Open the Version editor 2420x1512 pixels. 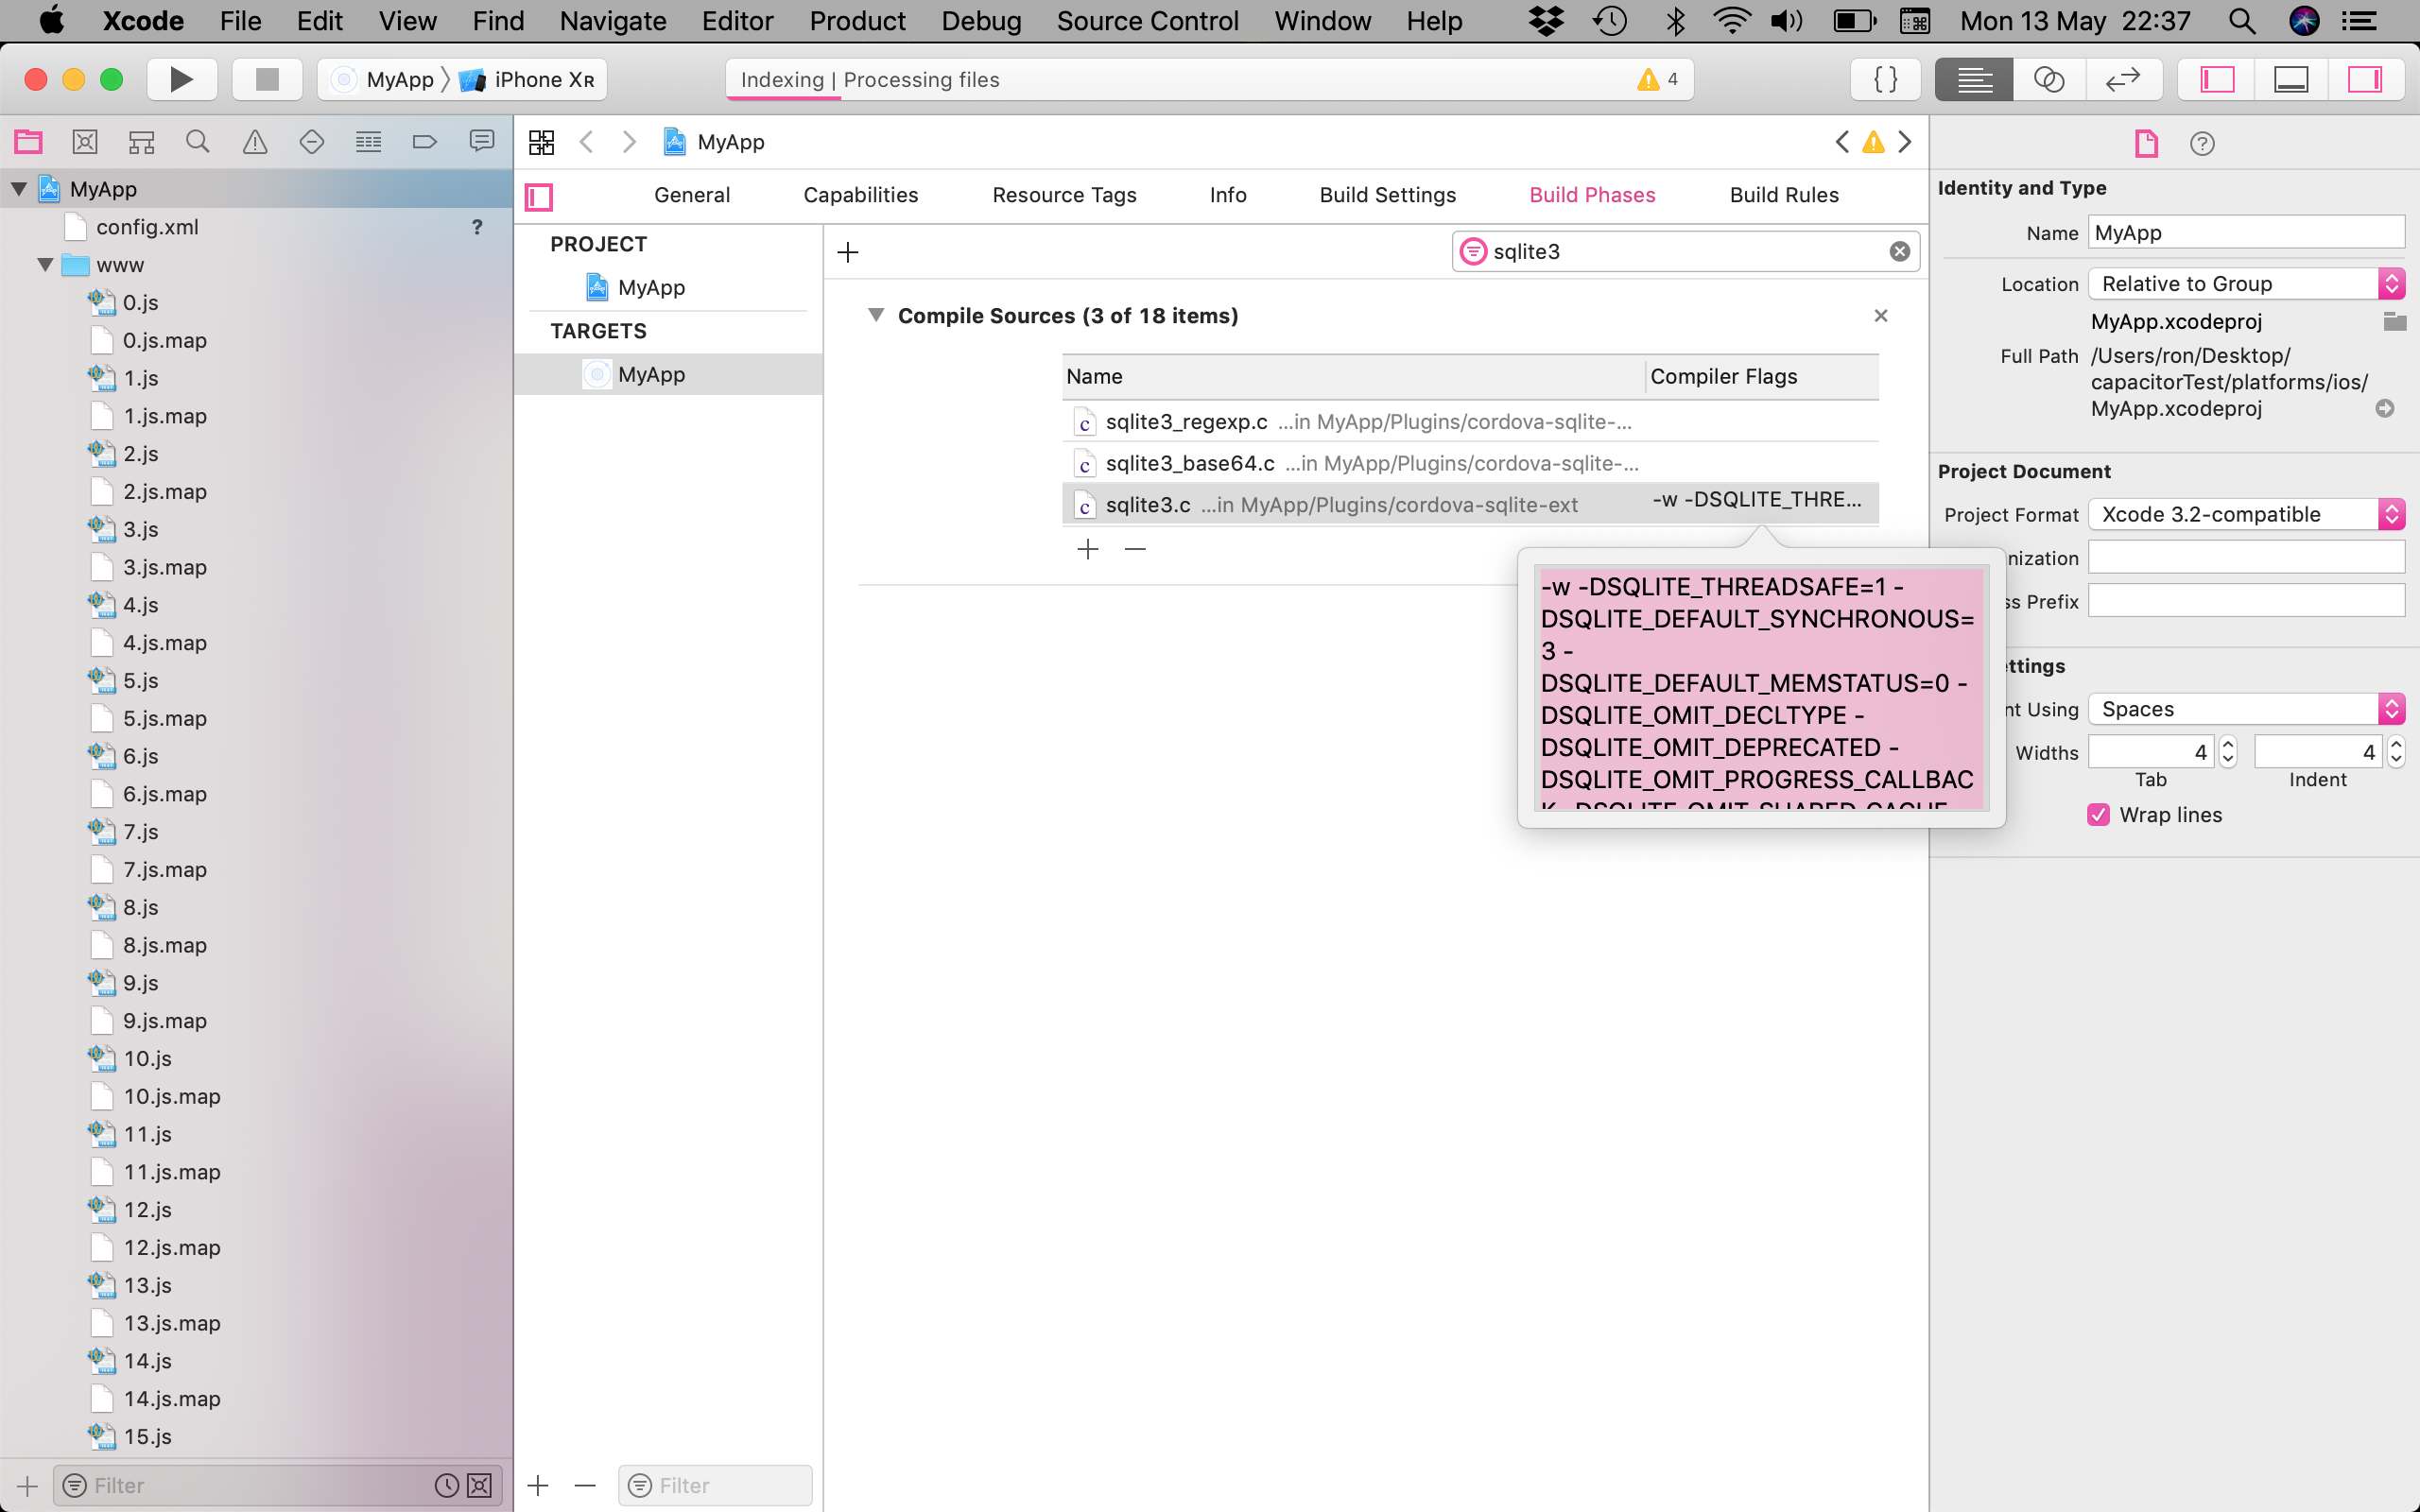click(x=2123, y=79)
